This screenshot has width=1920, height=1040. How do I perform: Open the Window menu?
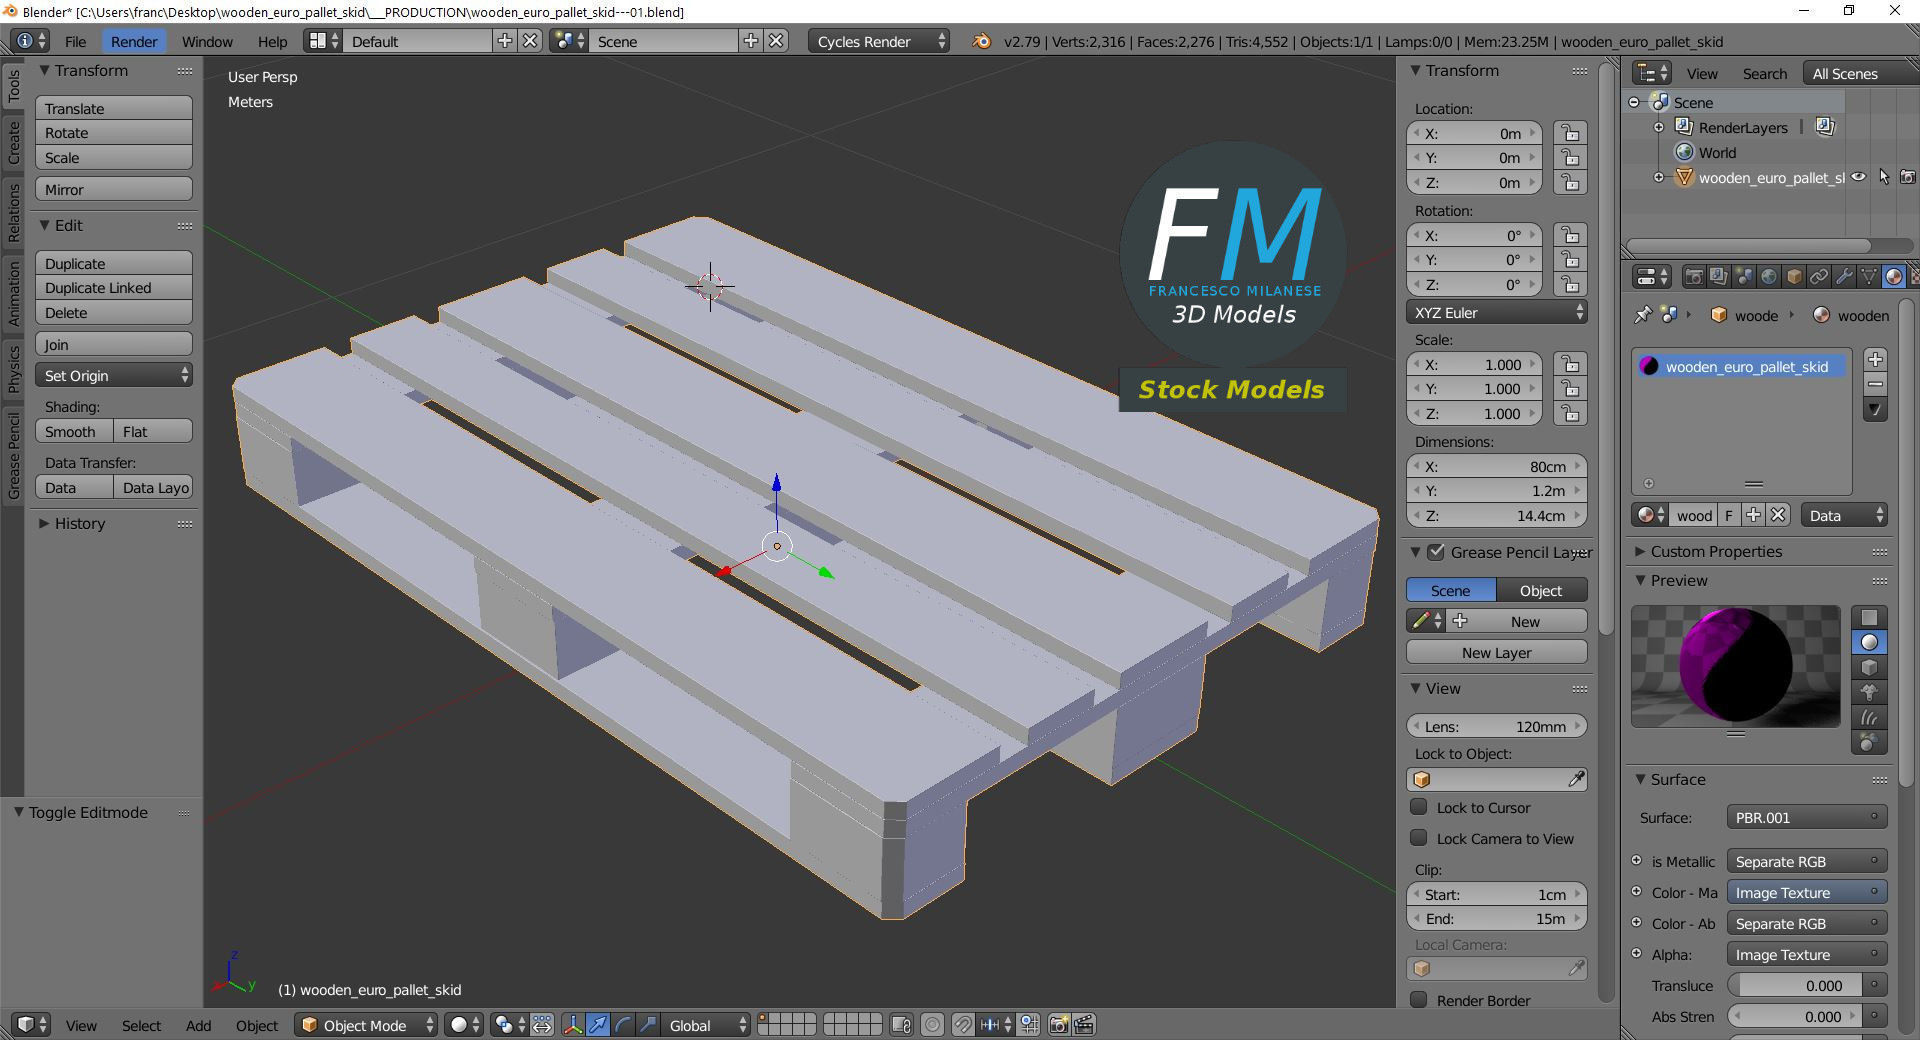[x=207, y=41]
